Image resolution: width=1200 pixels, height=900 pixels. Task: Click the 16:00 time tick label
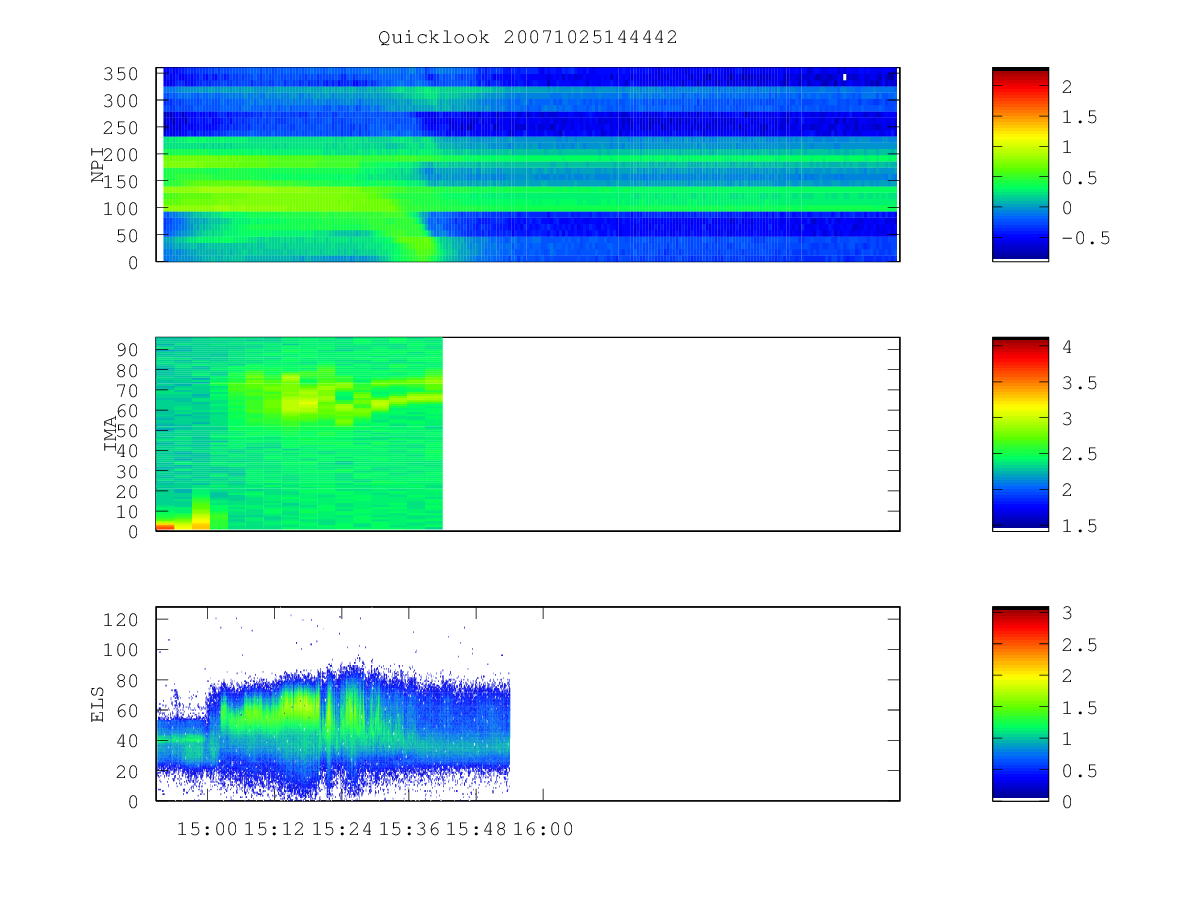pos(543,829)
